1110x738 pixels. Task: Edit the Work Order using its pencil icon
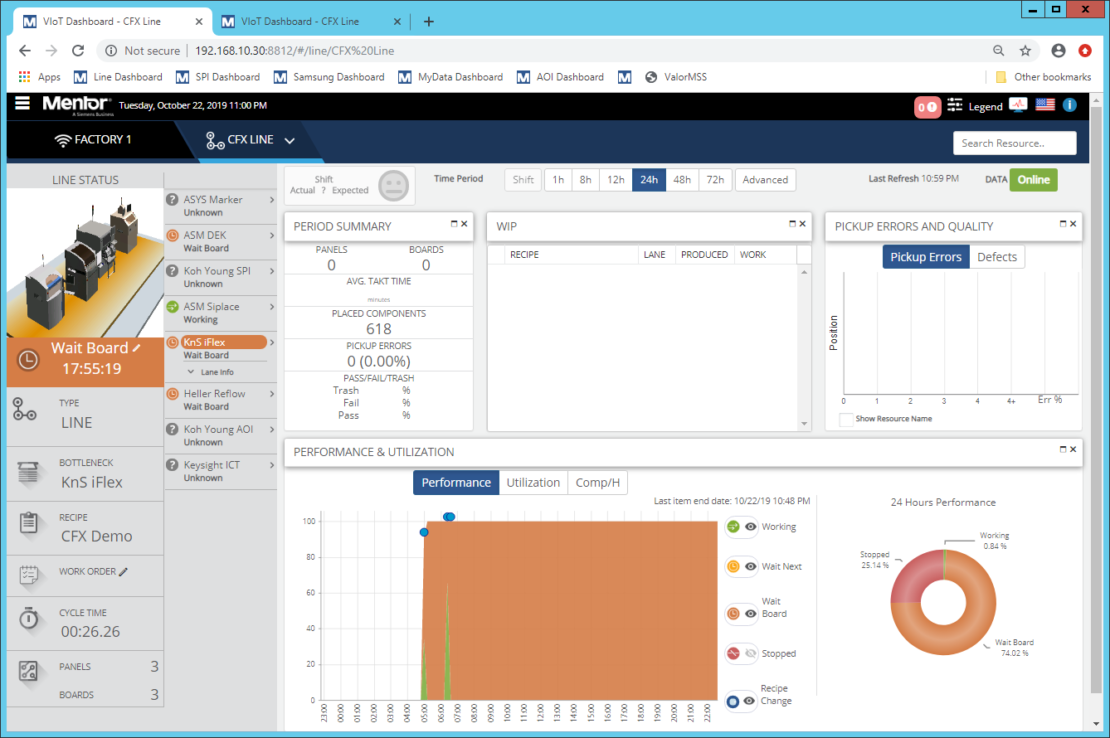click(x=125, y=570)
